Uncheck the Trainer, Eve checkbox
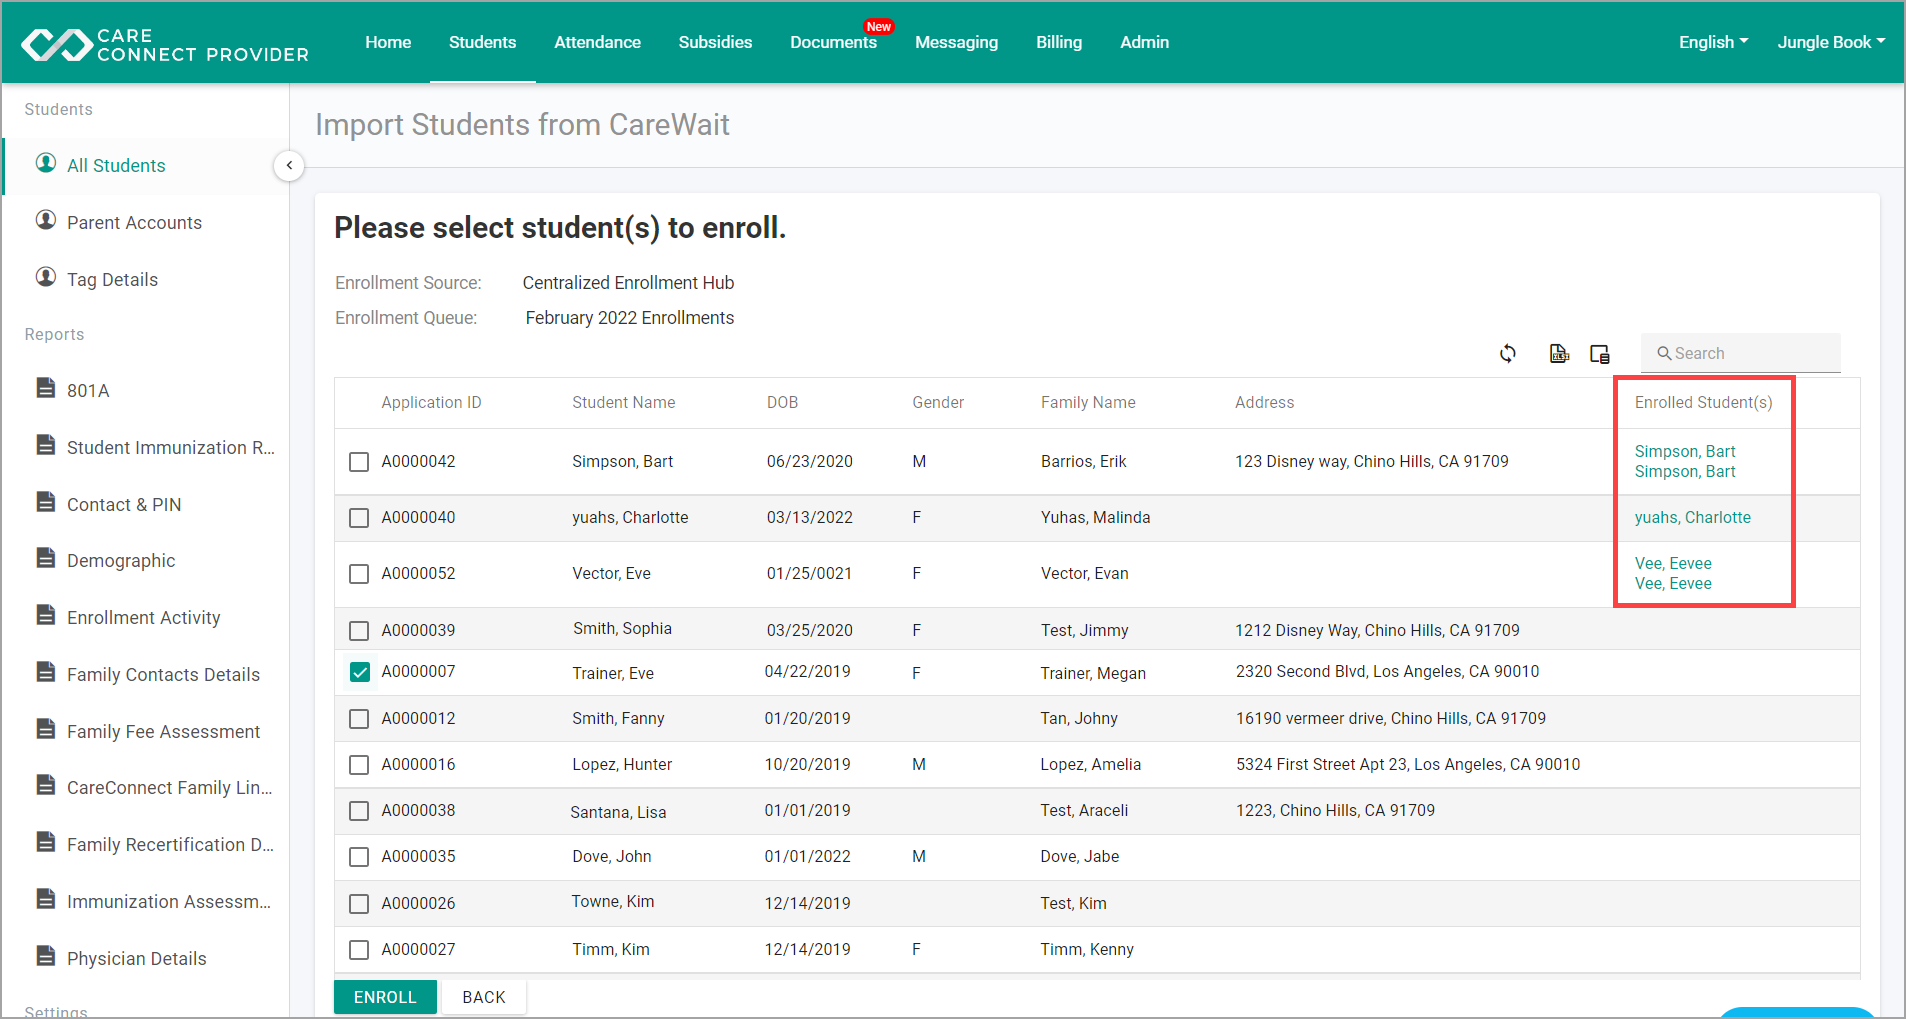The width and height of the screenshot is (1906, 1019). click(359, 672)
